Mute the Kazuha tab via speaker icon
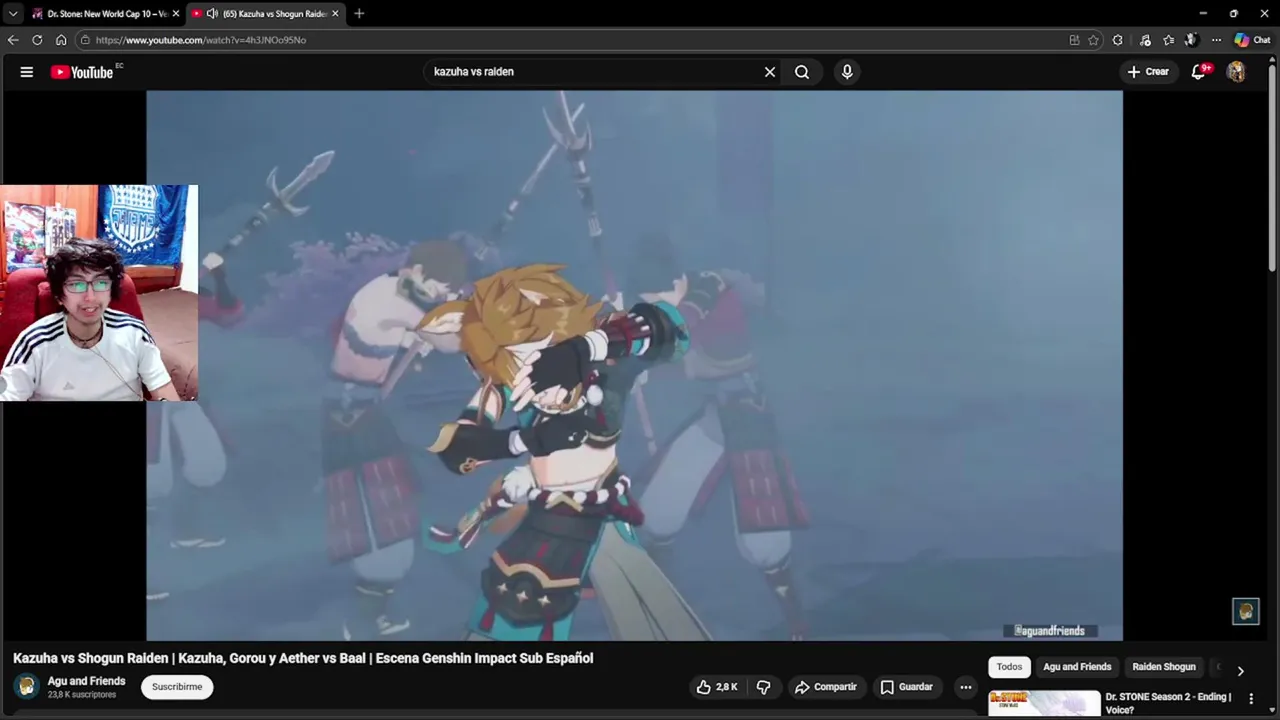The width and height of the screenshot is (1280, 720). click(212, 14)
